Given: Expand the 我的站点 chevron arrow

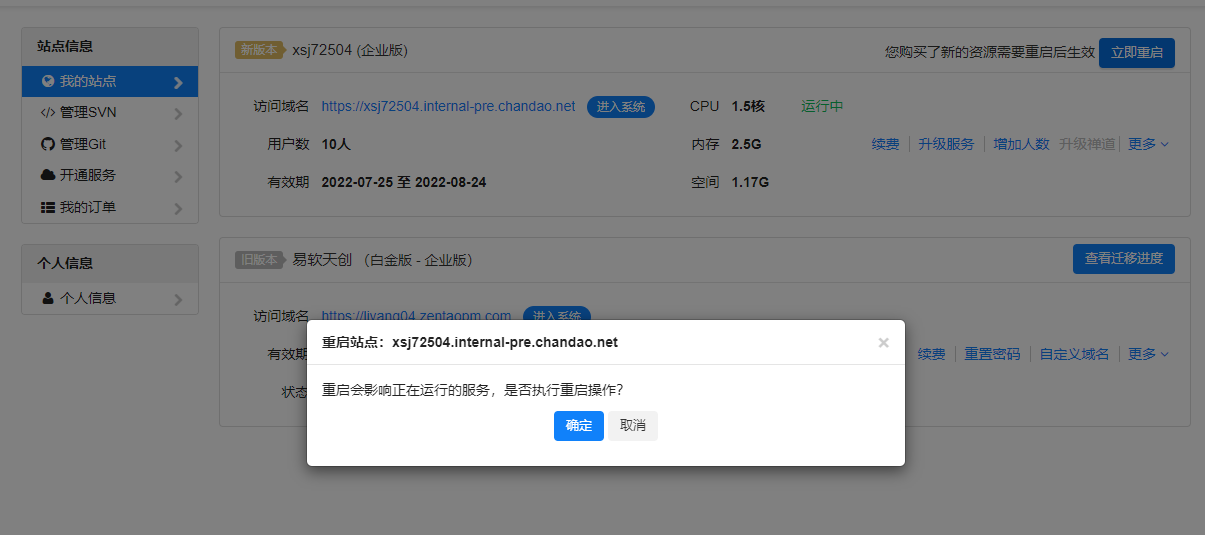Looking at the screenshot, I should click(x=178, y=82).
